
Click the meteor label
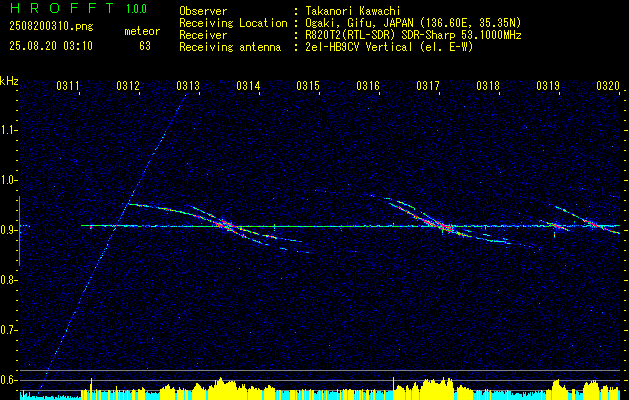click(x=142, y=31)
